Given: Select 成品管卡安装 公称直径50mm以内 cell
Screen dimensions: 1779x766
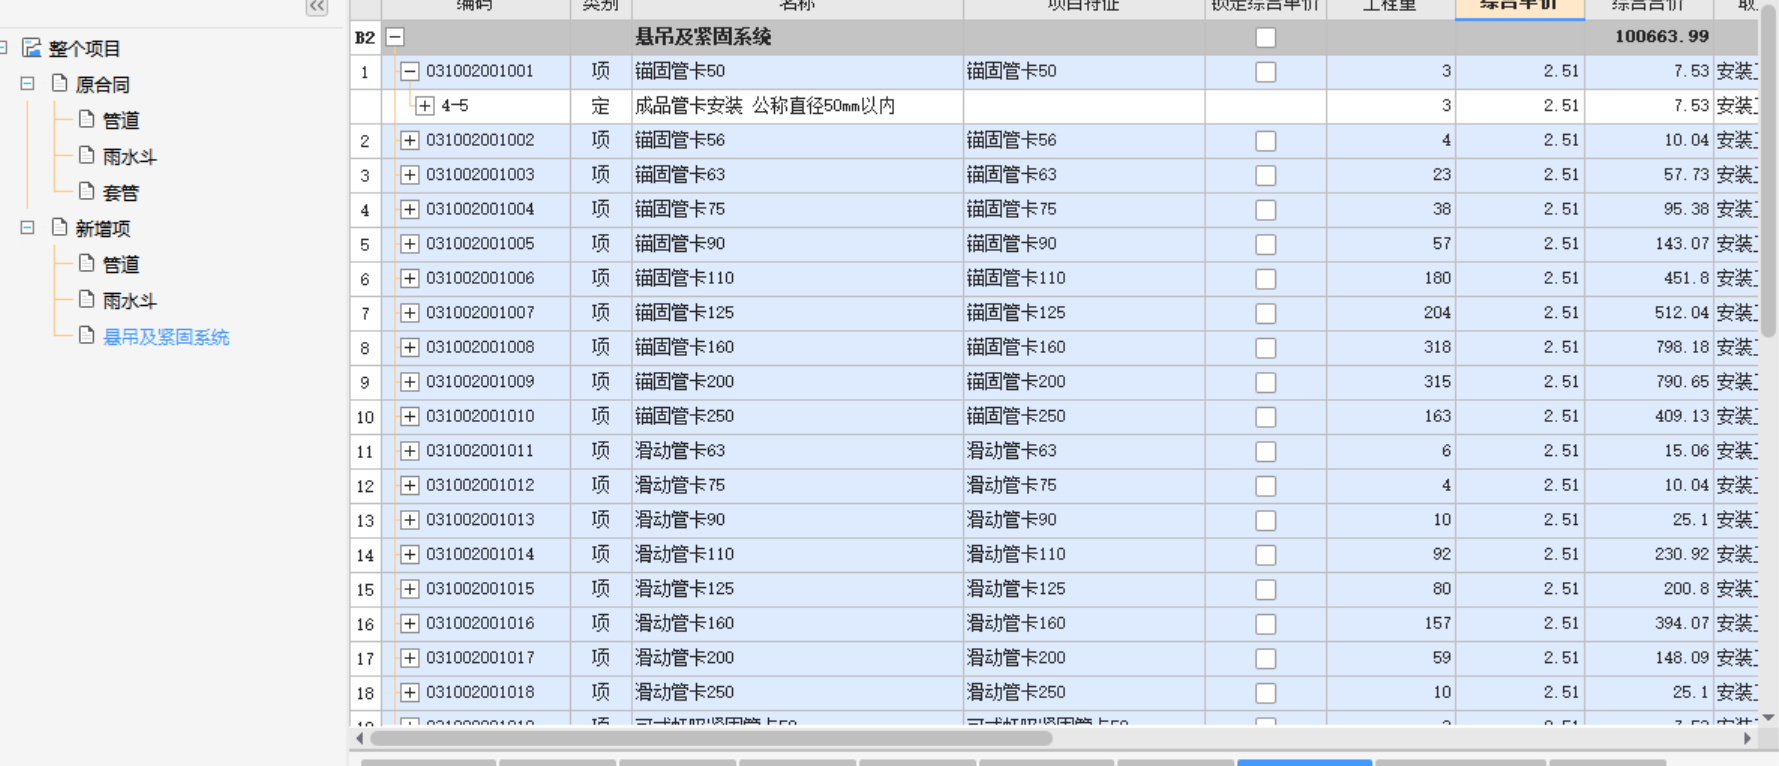Looking at the screenshot, I should coord(797,105).
